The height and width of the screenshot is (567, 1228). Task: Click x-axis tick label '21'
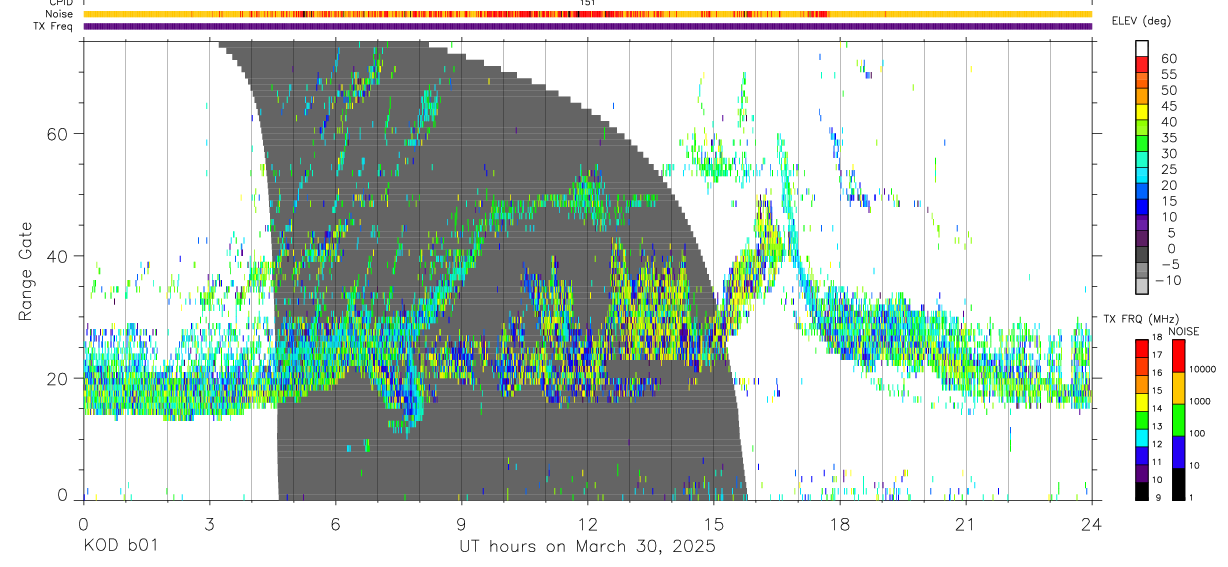pos(966,524)
